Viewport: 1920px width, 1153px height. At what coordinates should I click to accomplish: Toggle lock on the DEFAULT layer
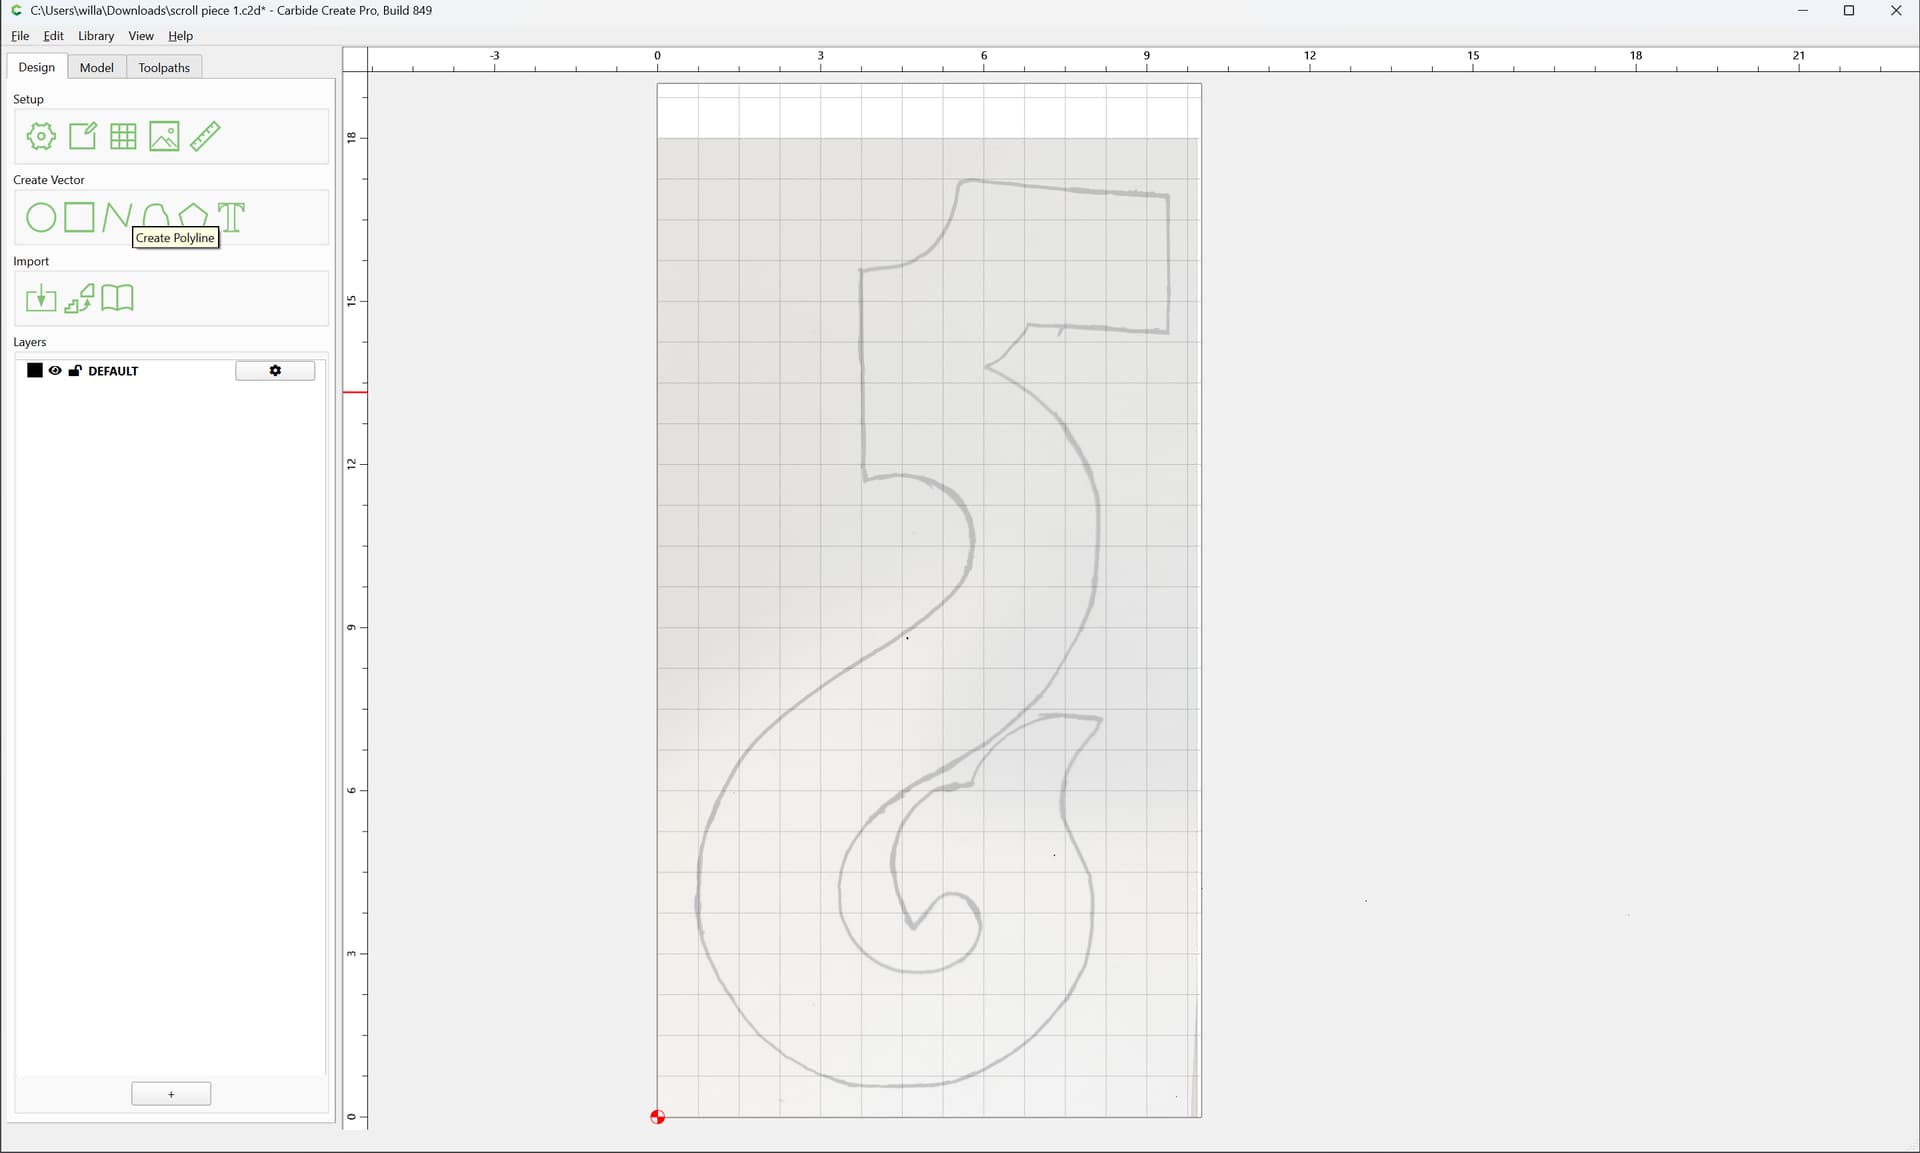point(75,371)
